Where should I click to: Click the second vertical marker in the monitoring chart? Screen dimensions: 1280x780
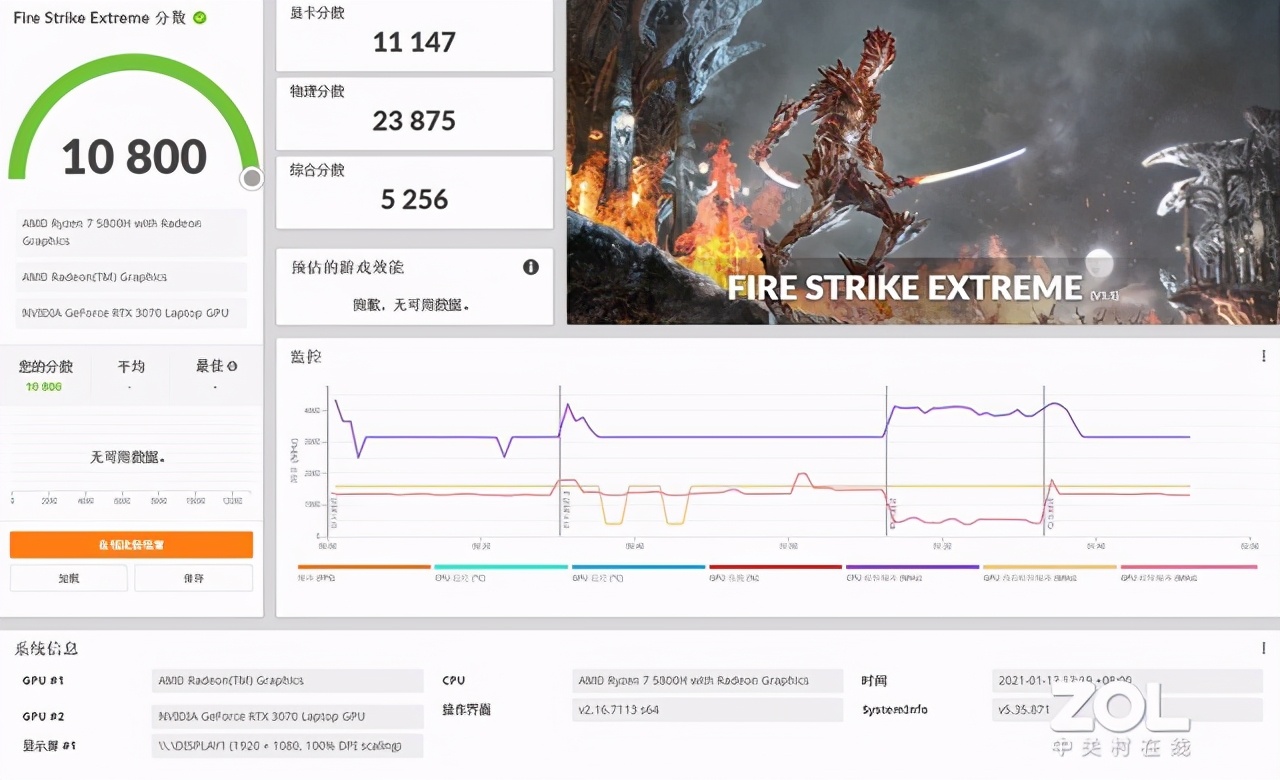coord(887,460)
